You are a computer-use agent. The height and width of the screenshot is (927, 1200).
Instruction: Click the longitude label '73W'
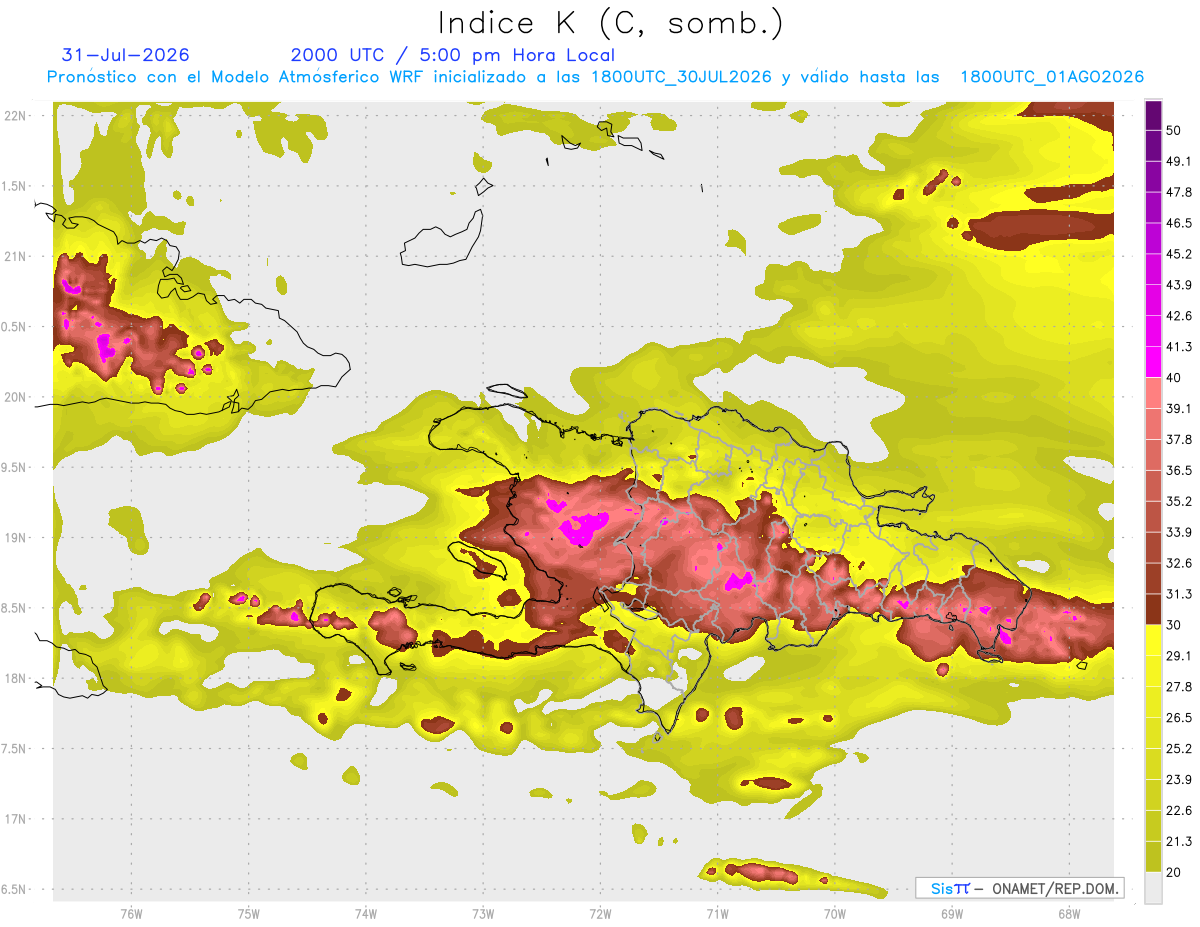483,914
